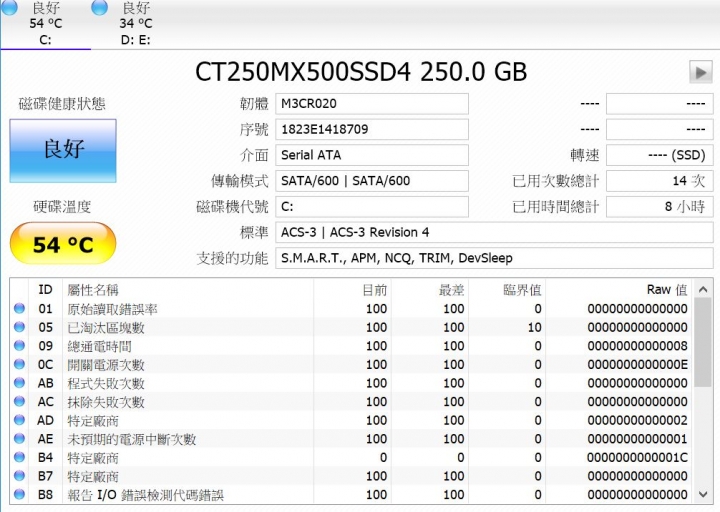
Task: Click the power-on hours field 8 小時
Action: click(x=659, y=207)
